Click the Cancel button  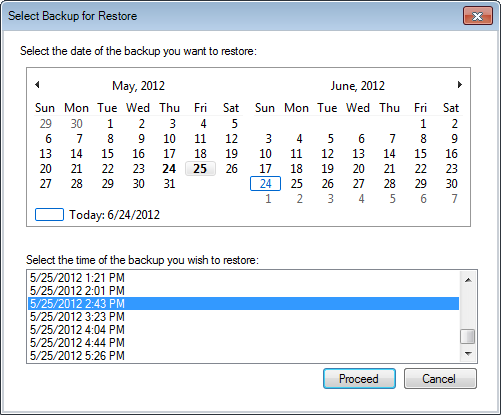pyautogui.click(x=440, y=379)
